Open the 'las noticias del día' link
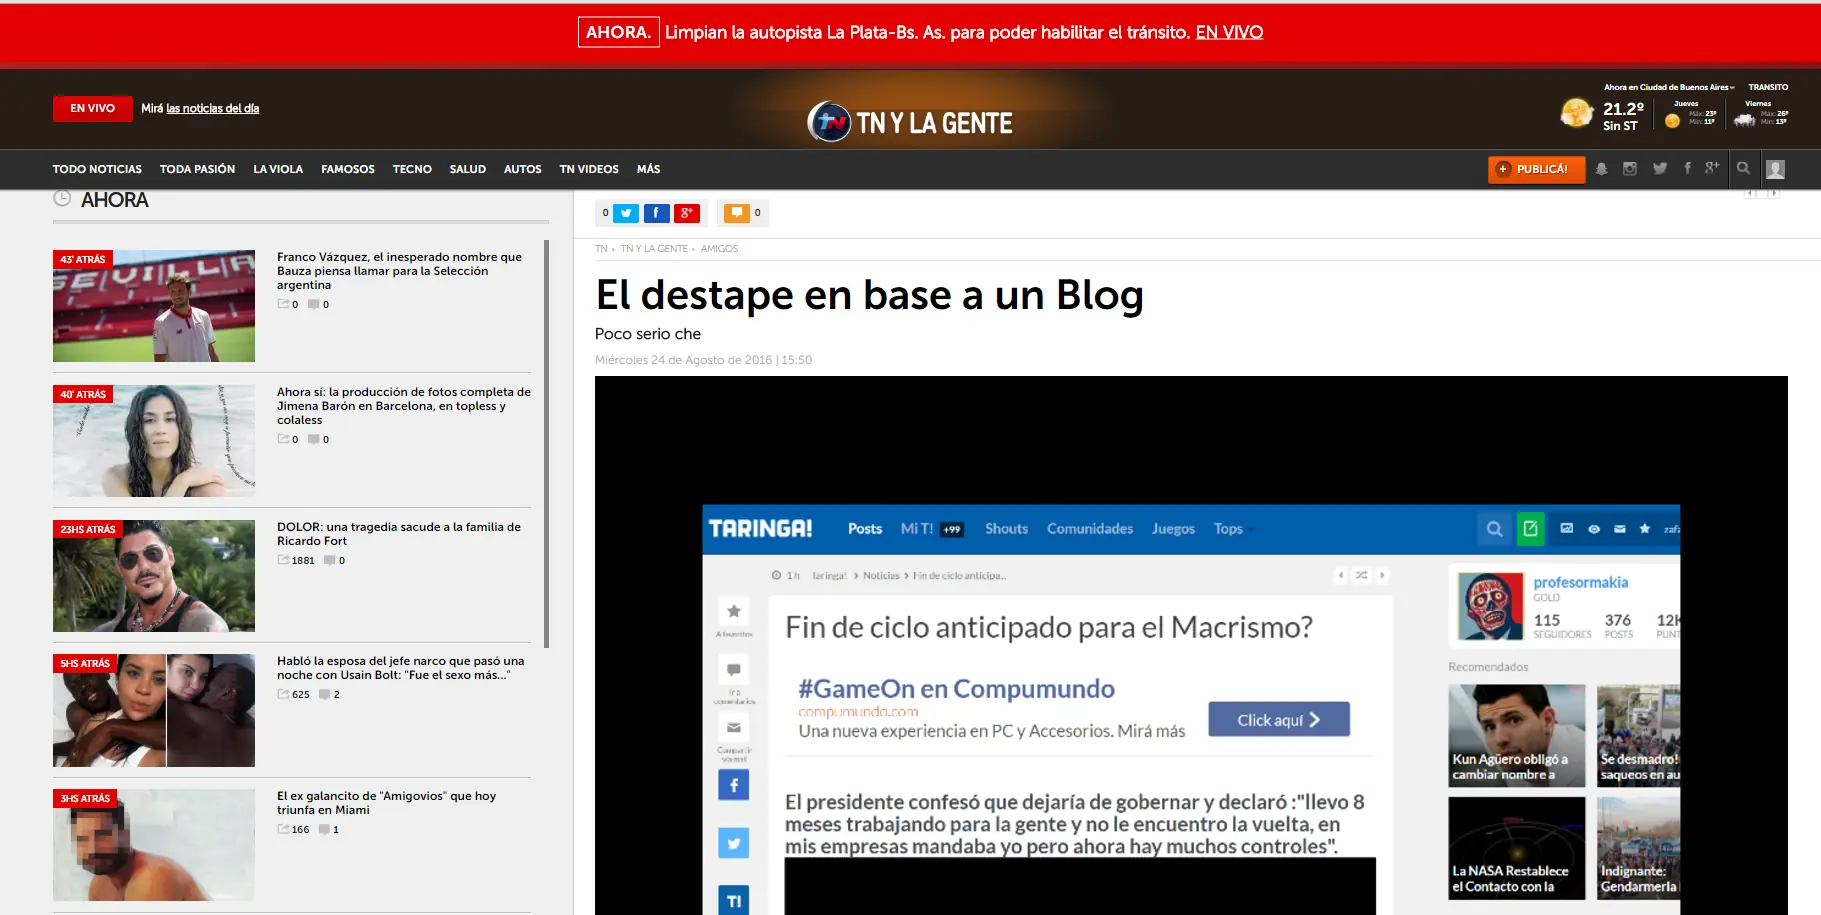Image resolution: width=1821 pixels, height=915 pixels. 212,108
